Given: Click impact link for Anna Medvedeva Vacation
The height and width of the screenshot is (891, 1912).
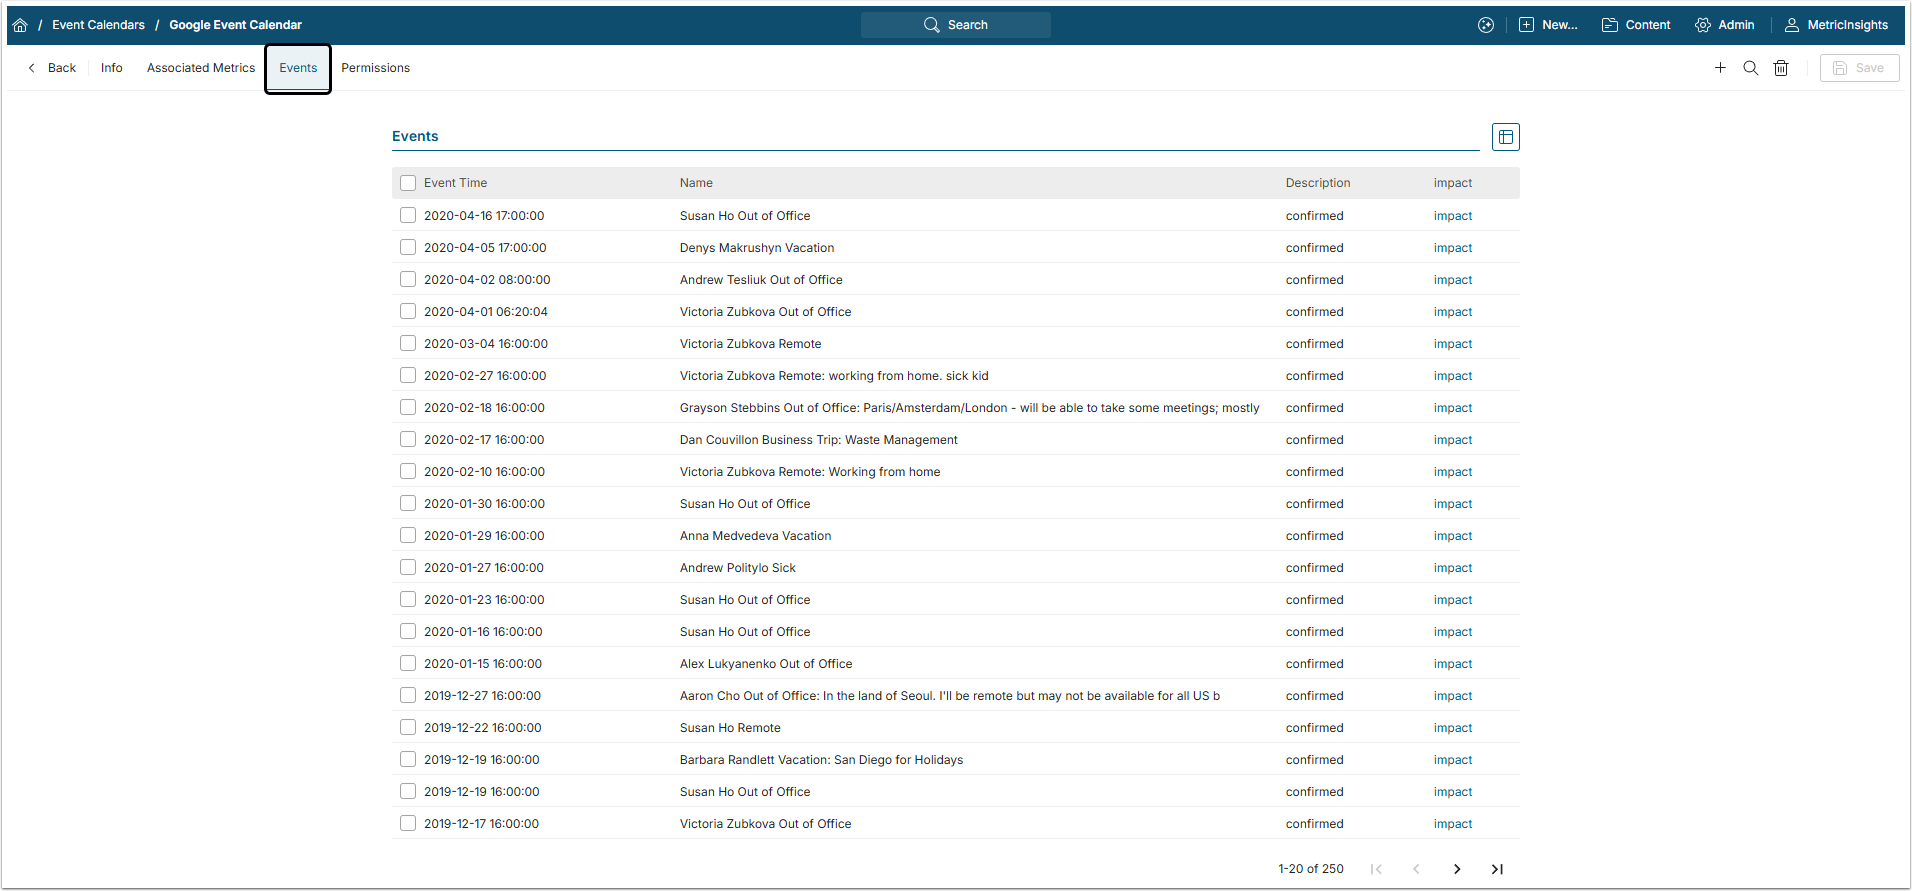Looking at the screenshot, I should coord(1452,536).
